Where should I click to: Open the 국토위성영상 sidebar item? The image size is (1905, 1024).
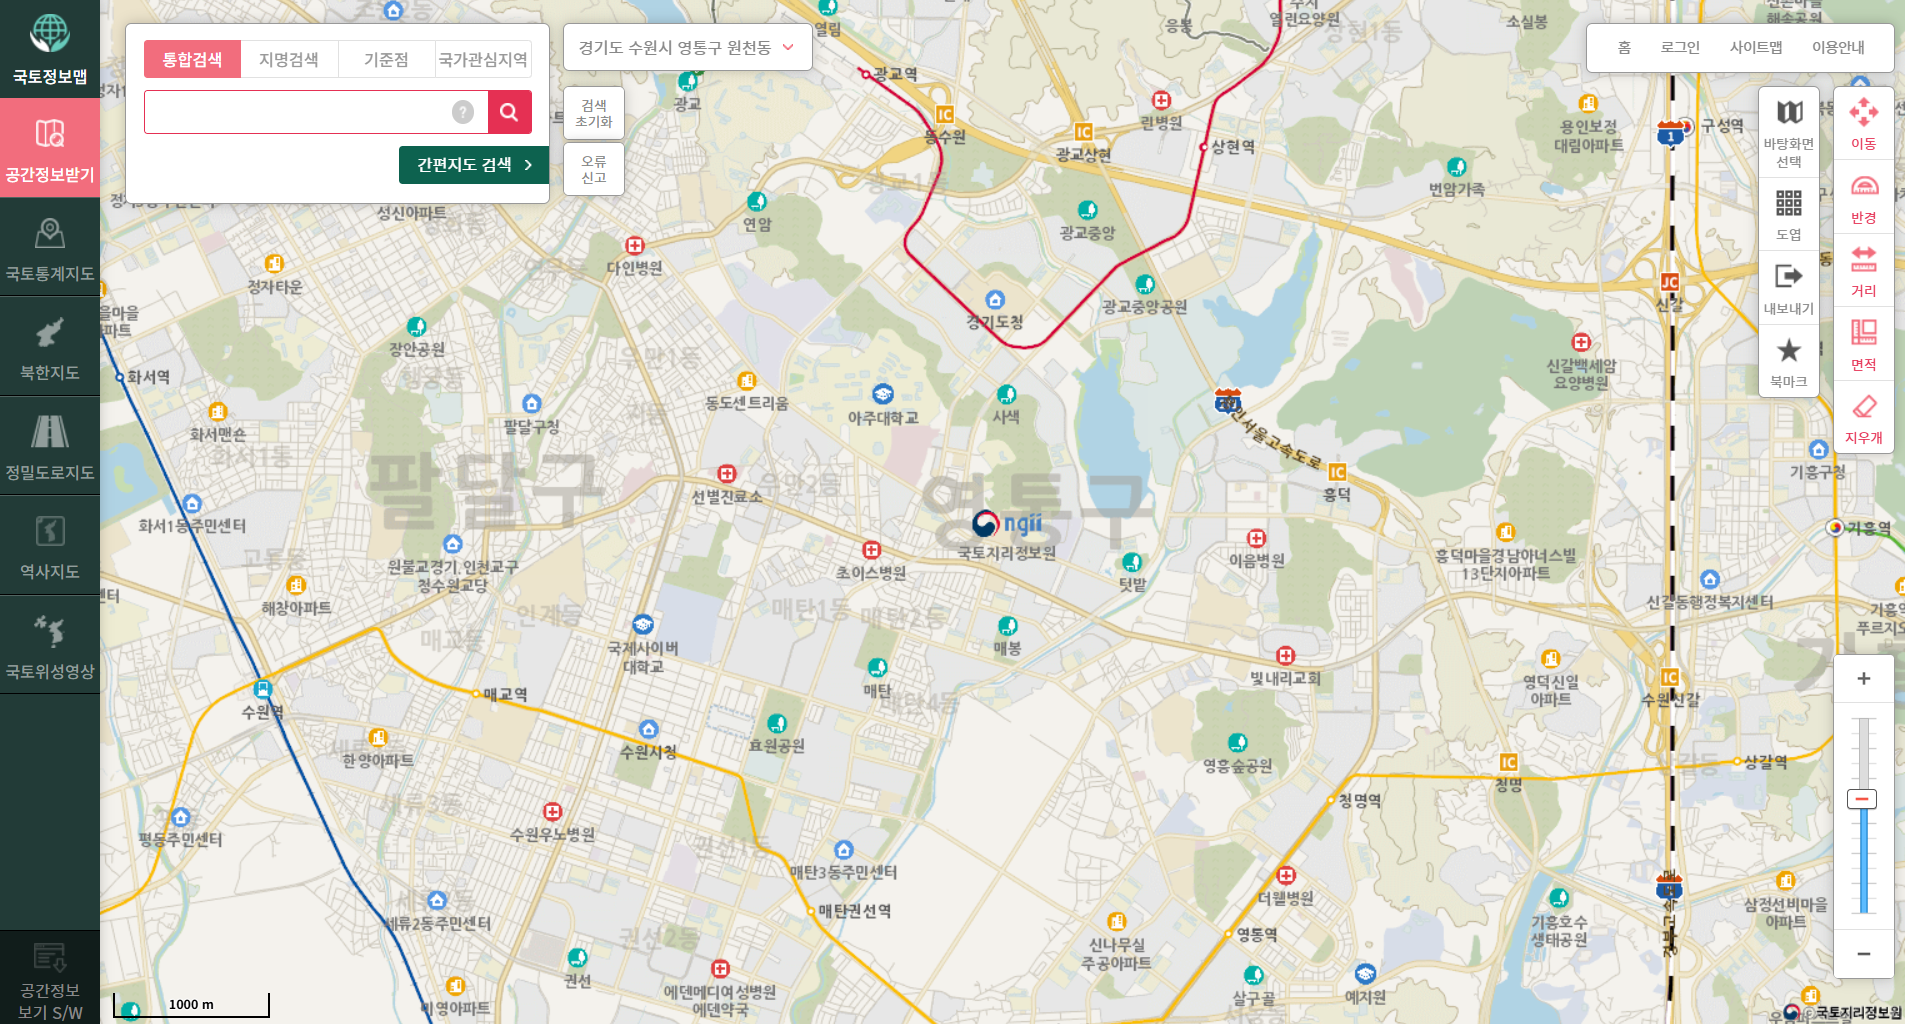tap(50, 645)
